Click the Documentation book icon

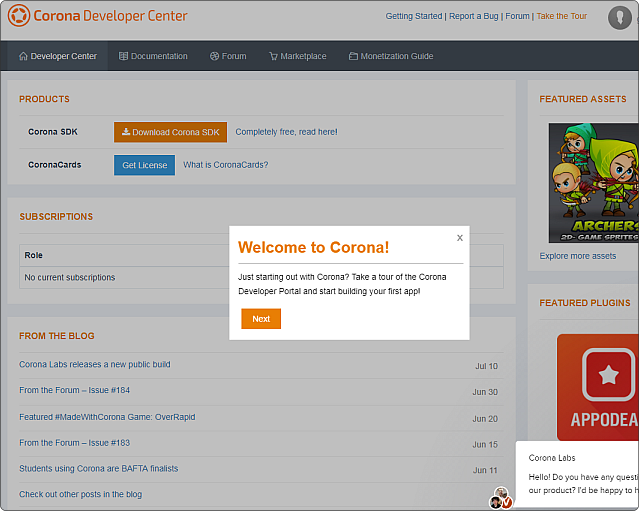(123, 56)
